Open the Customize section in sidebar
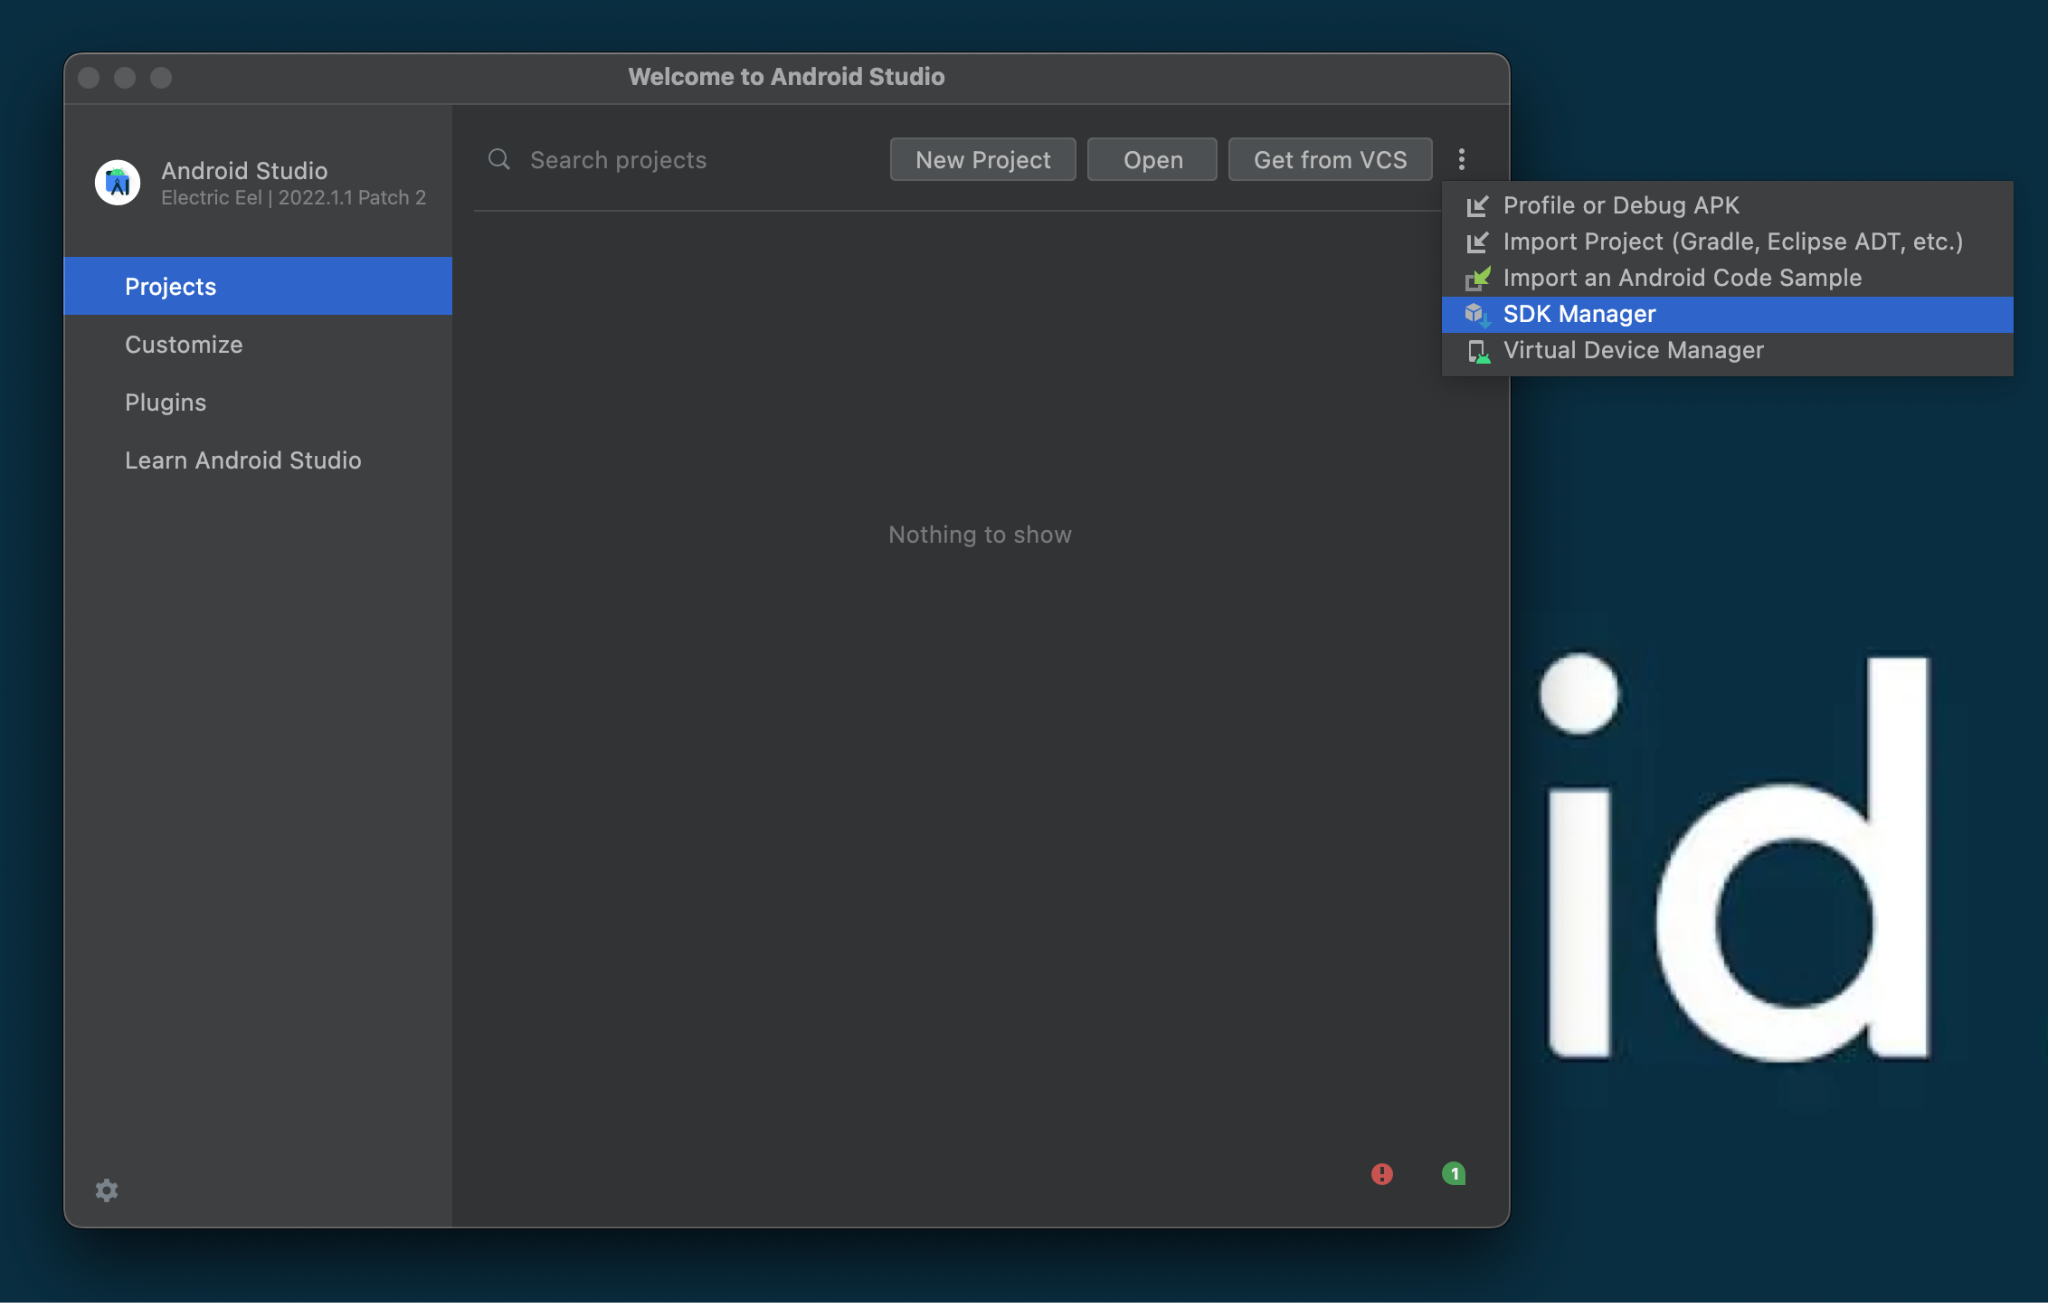 tap(182, 343)
